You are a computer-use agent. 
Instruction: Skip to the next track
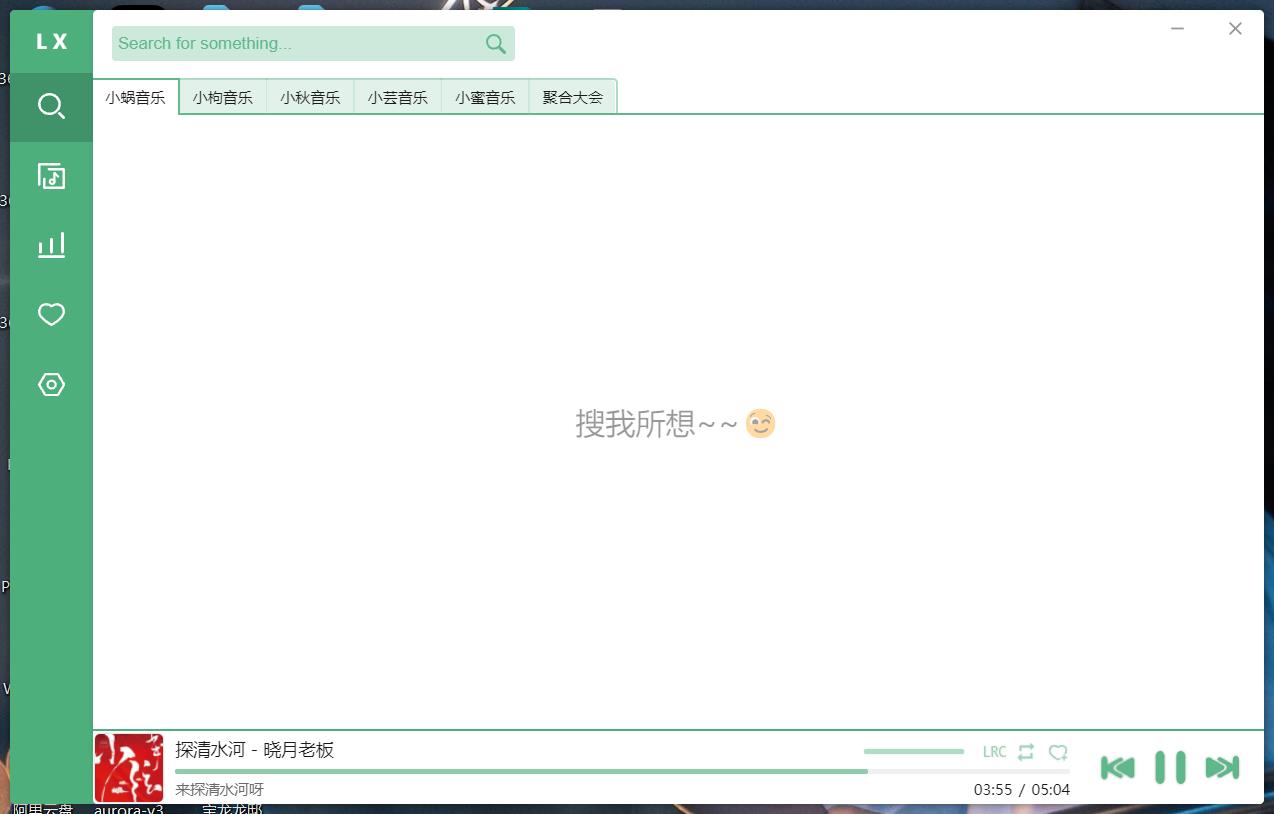(1222, 767)
